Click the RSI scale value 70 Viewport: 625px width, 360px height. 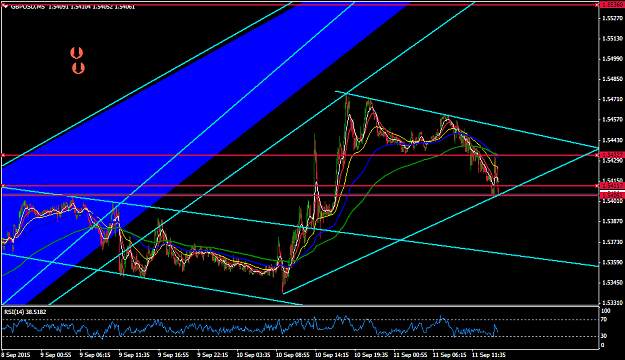click(x=604, y=319)
